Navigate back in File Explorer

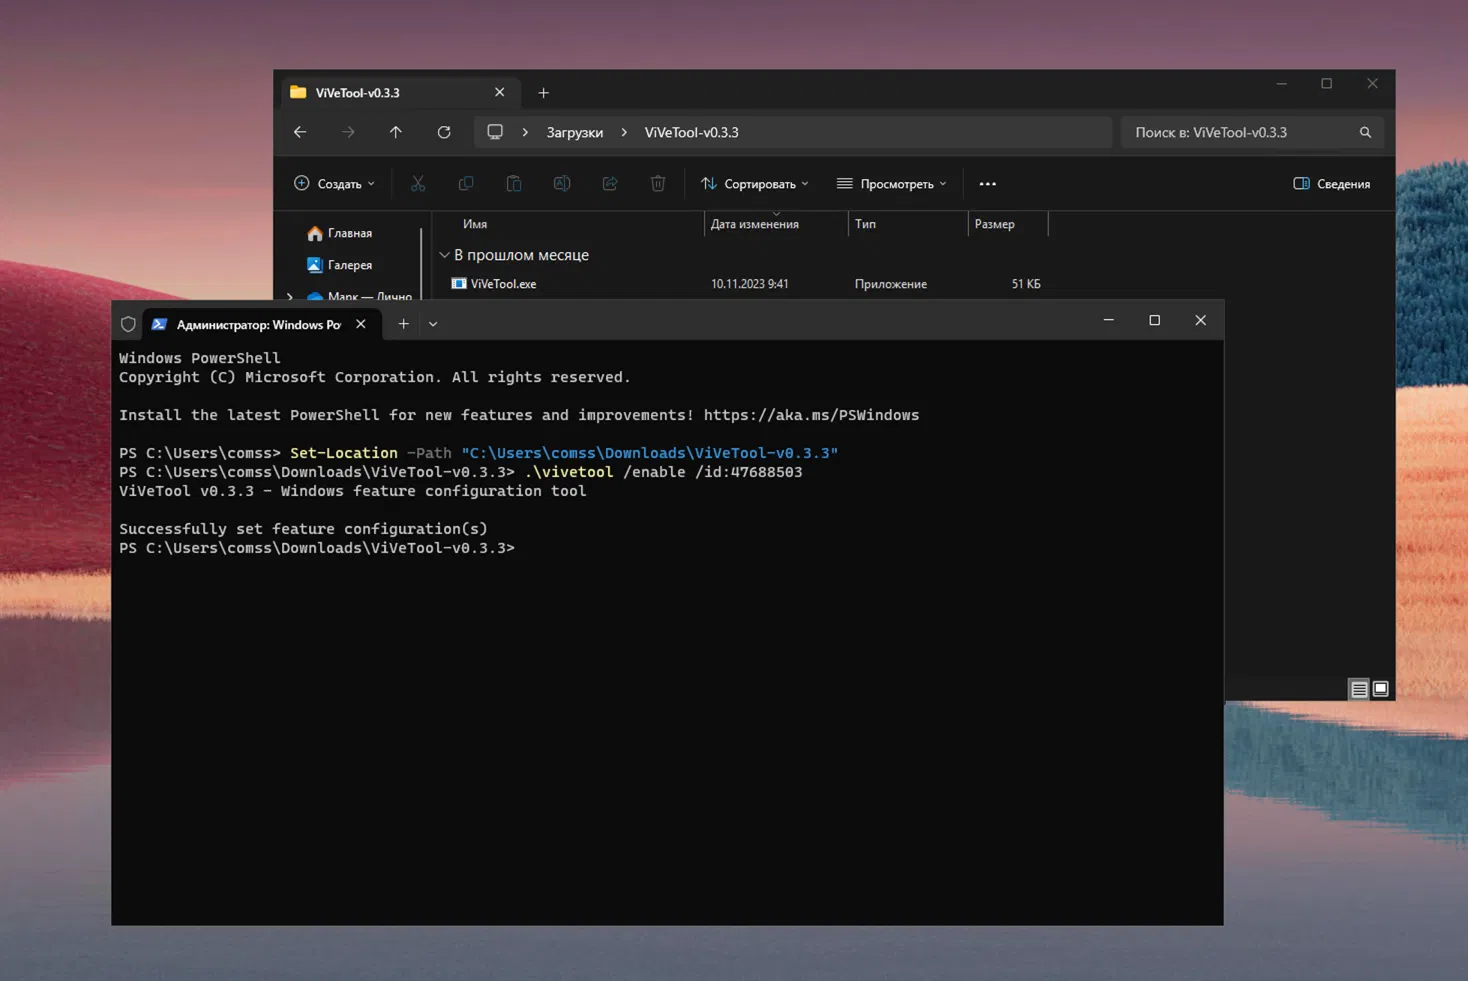coord(300,132)
